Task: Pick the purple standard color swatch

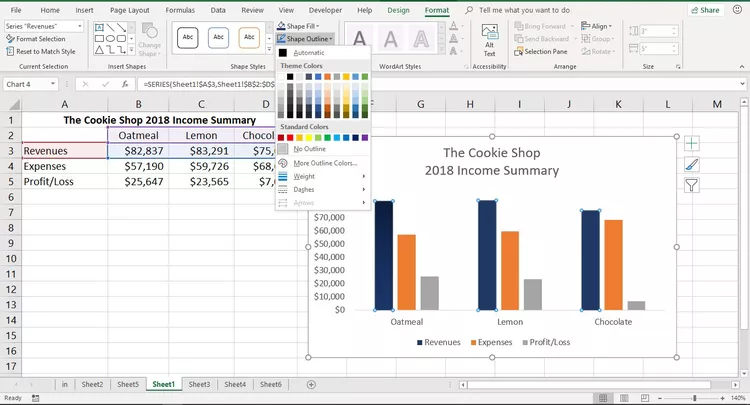Action: coord(364,138)
